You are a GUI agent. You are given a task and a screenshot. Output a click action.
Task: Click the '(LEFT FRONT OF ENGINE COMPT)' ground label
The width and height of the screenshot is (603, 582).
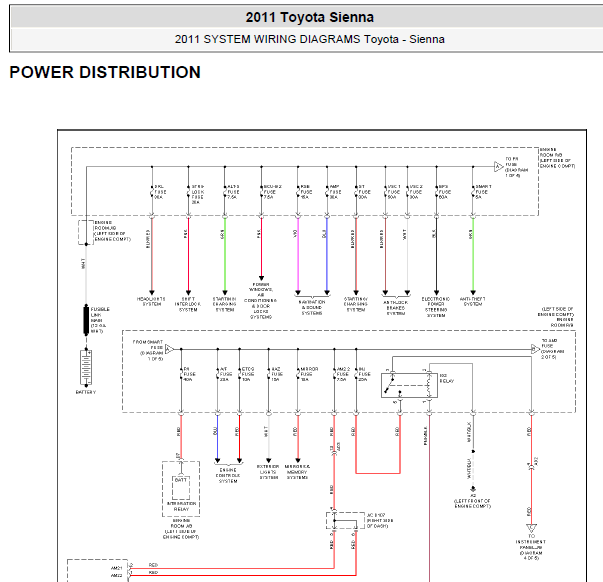(x=472, y=504)
